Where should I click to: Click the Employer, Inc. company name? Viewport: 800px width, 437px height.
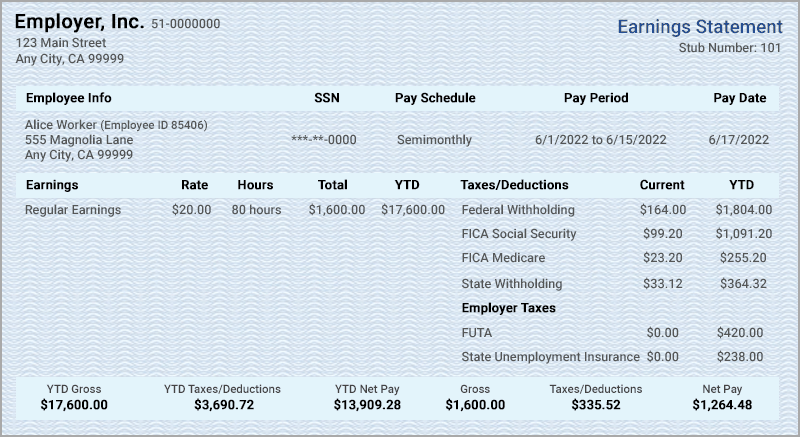point(79,22)
